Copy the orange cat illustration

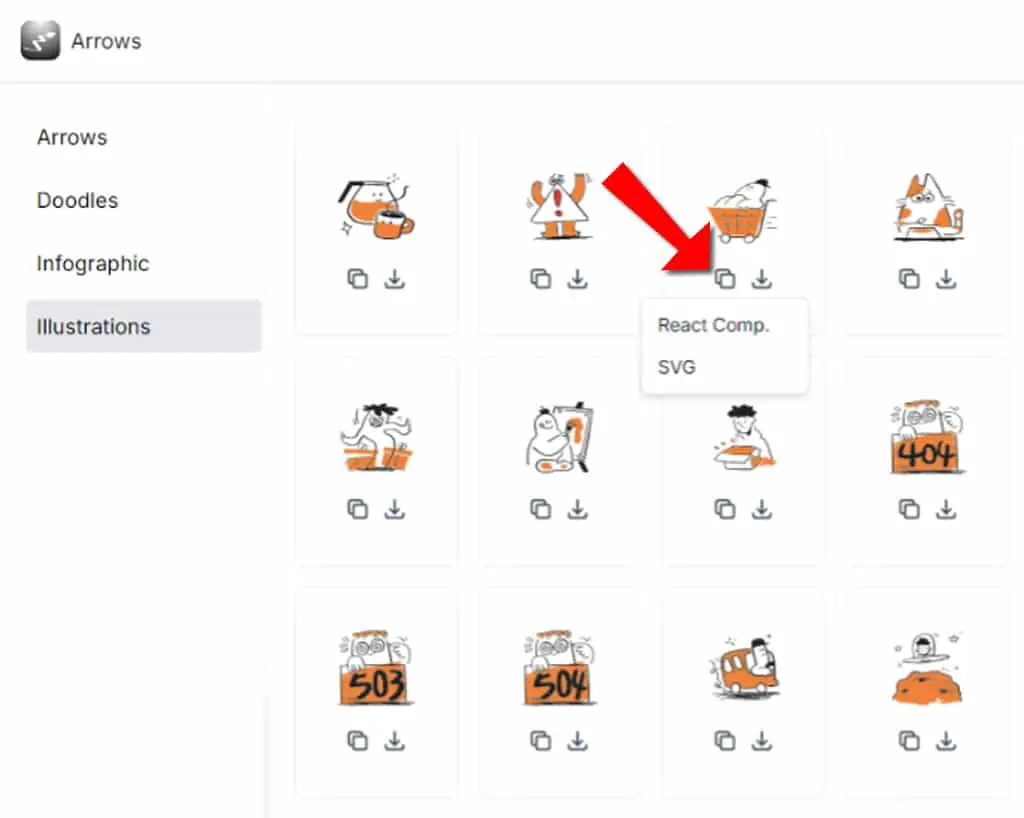[x=909, y=279]
